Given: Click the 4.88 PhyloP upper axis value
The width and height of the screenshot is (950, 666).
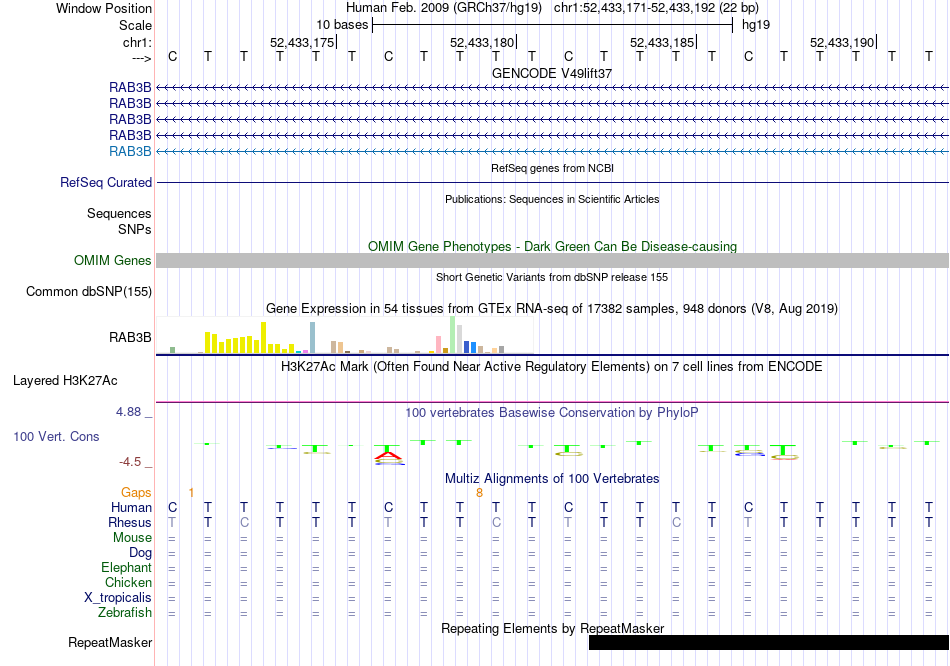Looking at the screenshot, I should coord(128,412).
